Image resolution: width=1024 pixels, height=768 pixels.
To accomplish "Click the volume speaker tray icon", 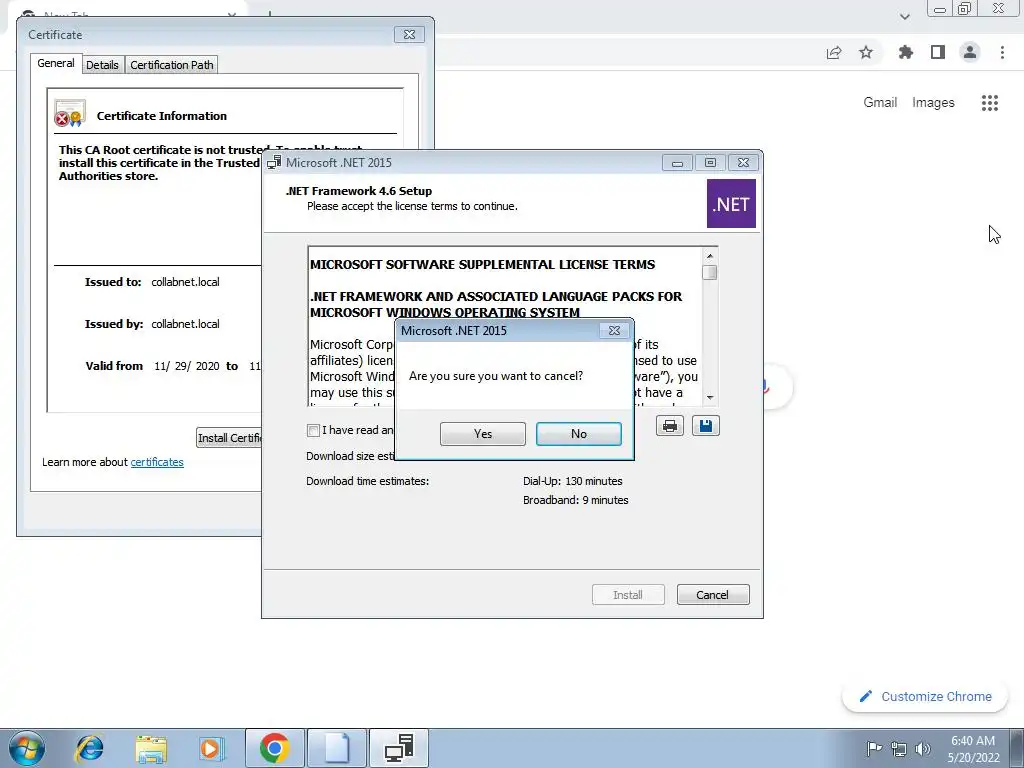I will pyautogui.click(x=923, y=749).
